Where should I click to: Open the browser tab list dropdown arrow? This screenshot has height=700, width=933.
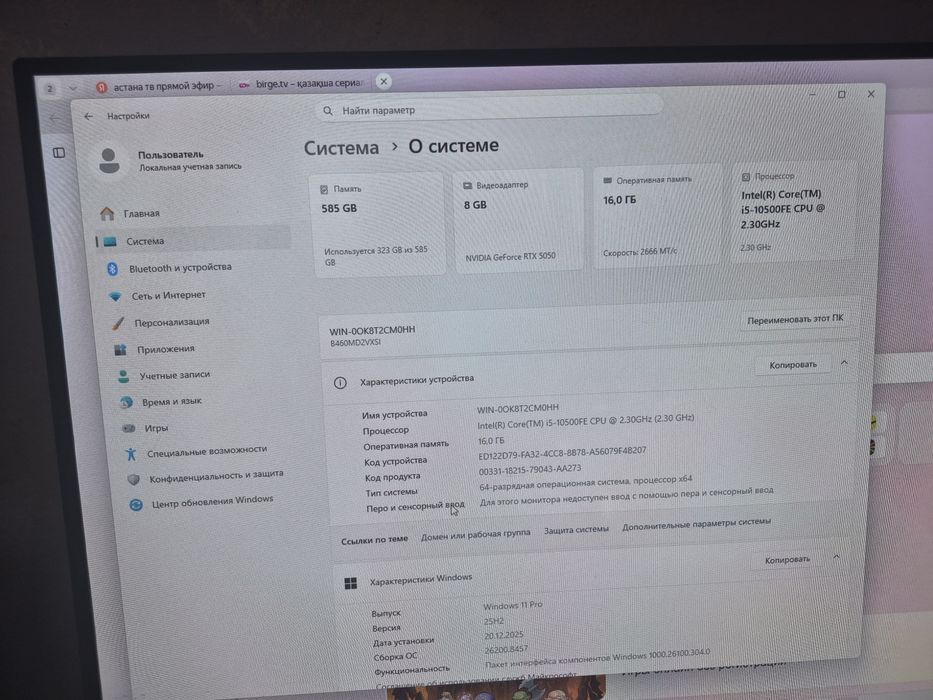(x=73, y=88)
